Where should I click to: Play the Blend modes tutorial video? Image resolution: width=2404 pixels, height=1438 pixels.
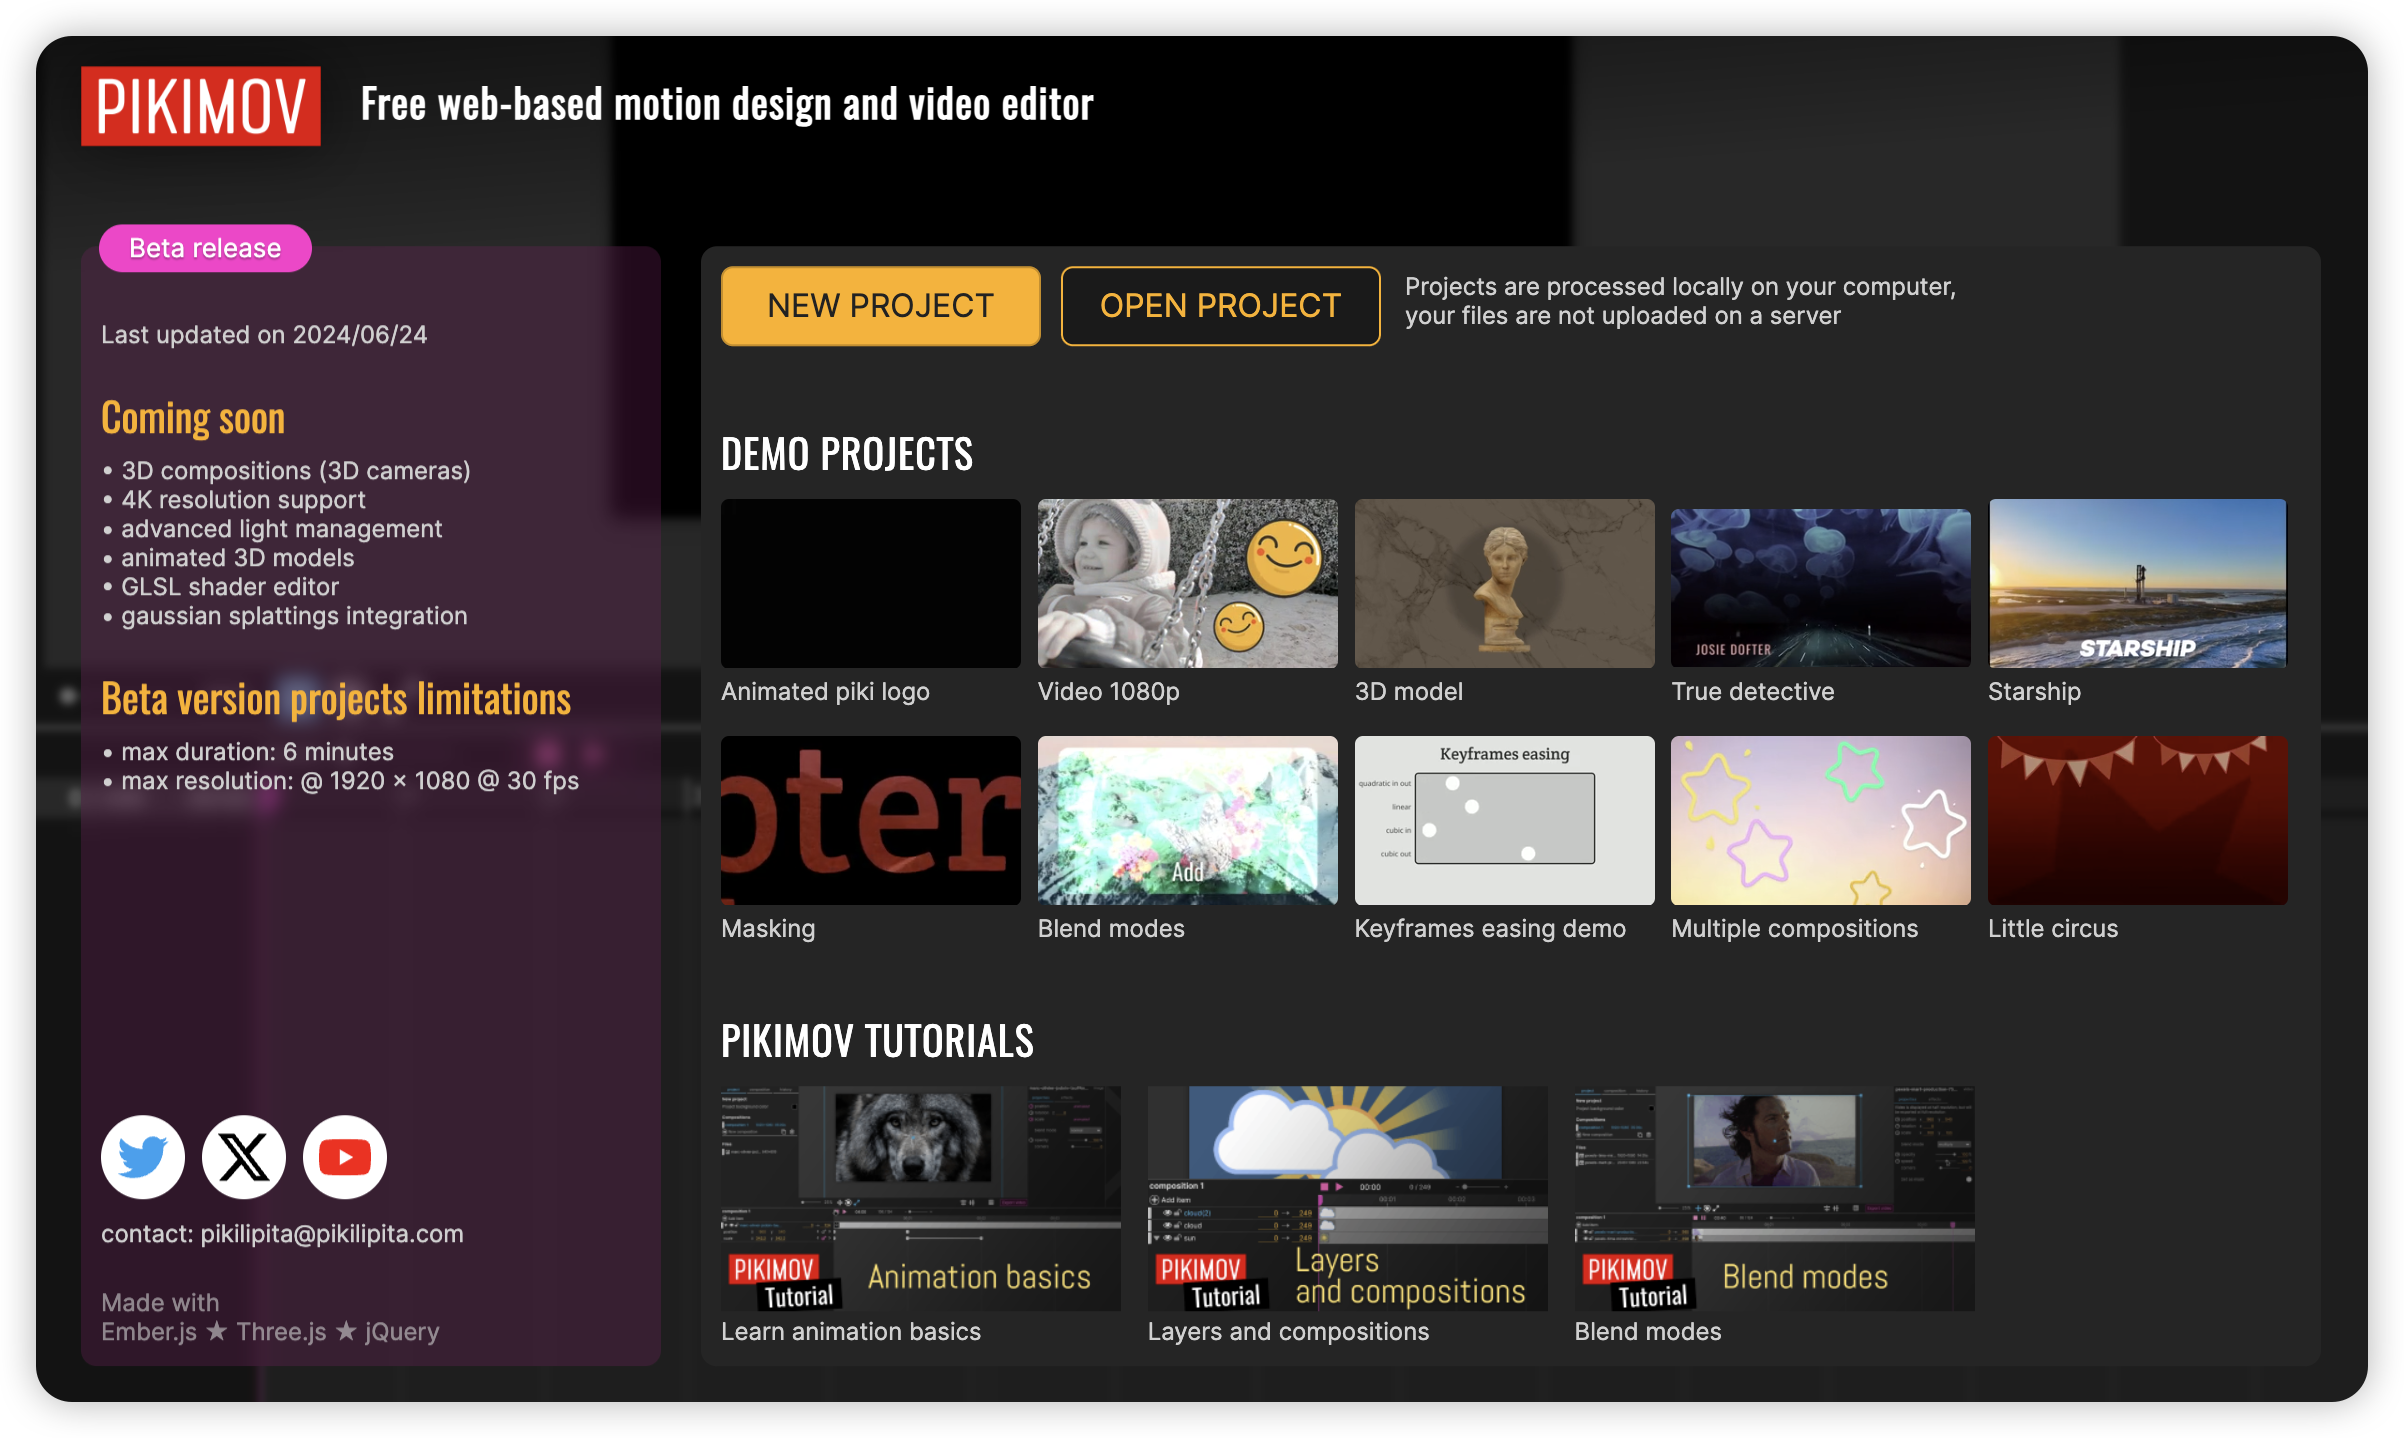[x=1774, y=1198]
